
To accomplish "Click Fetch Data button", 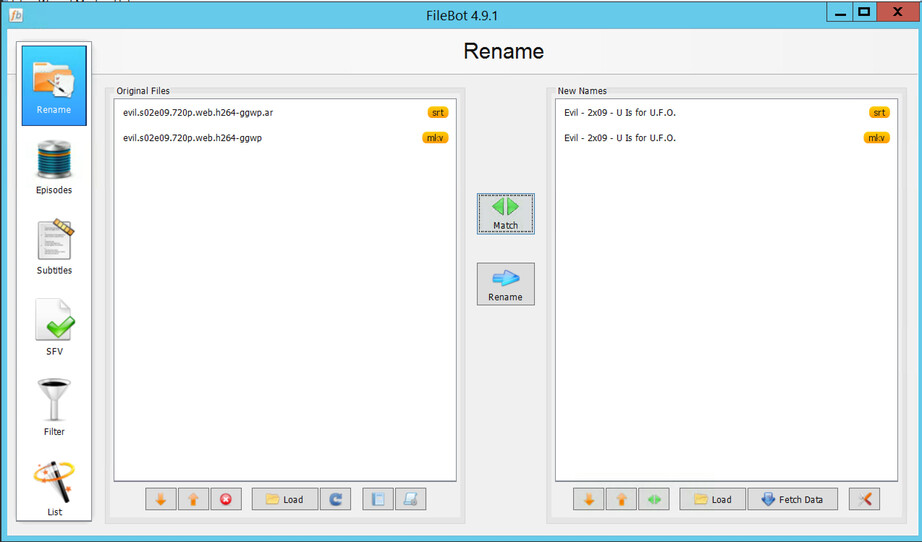I will [x=793, y=500].
